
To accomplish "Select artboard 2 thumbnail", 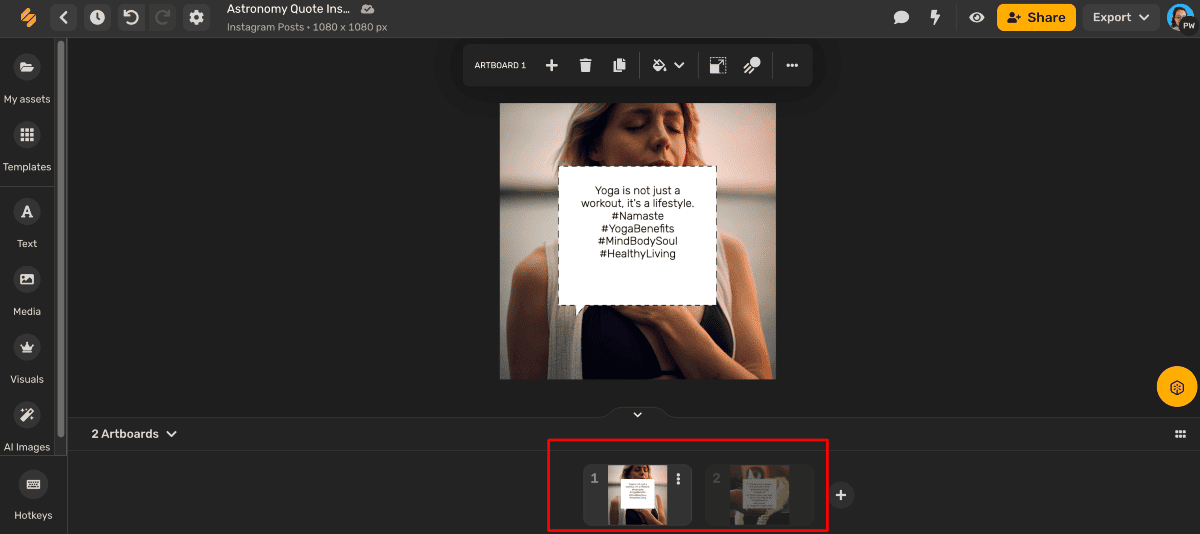I will 759,494.
